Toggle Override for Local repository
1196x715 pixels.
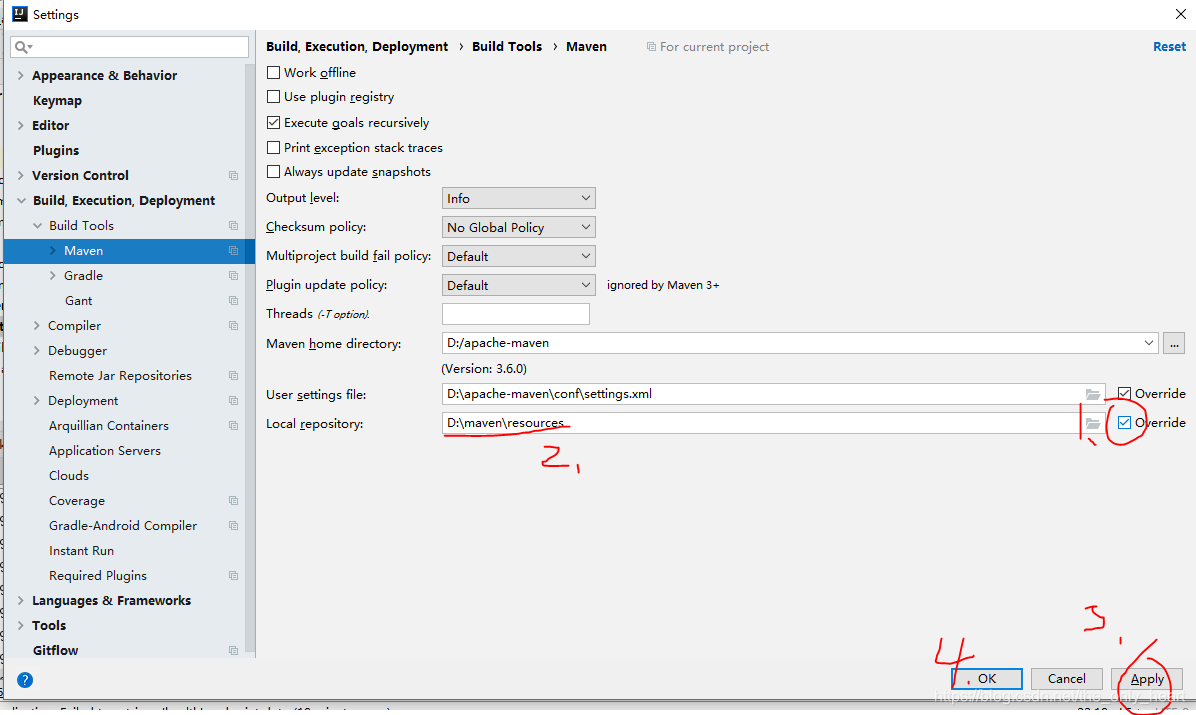click(x=1124, y=423)
